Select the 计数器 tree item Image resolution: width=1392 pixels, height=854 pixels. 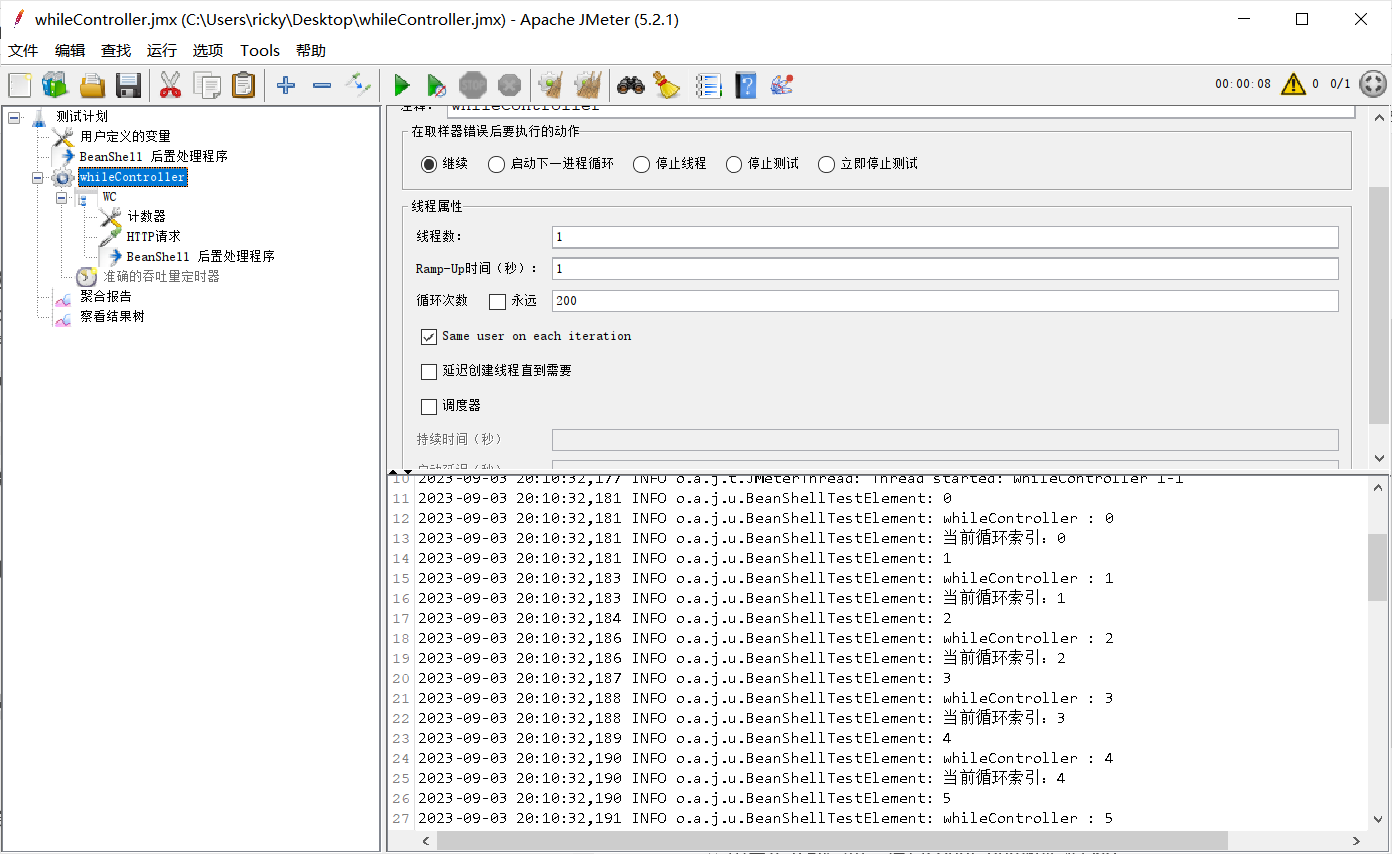coord(146,216)
